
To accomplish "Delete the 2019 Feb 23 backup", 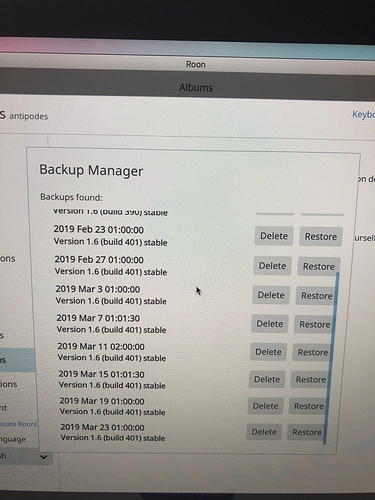I will click(x=274, y=236).
